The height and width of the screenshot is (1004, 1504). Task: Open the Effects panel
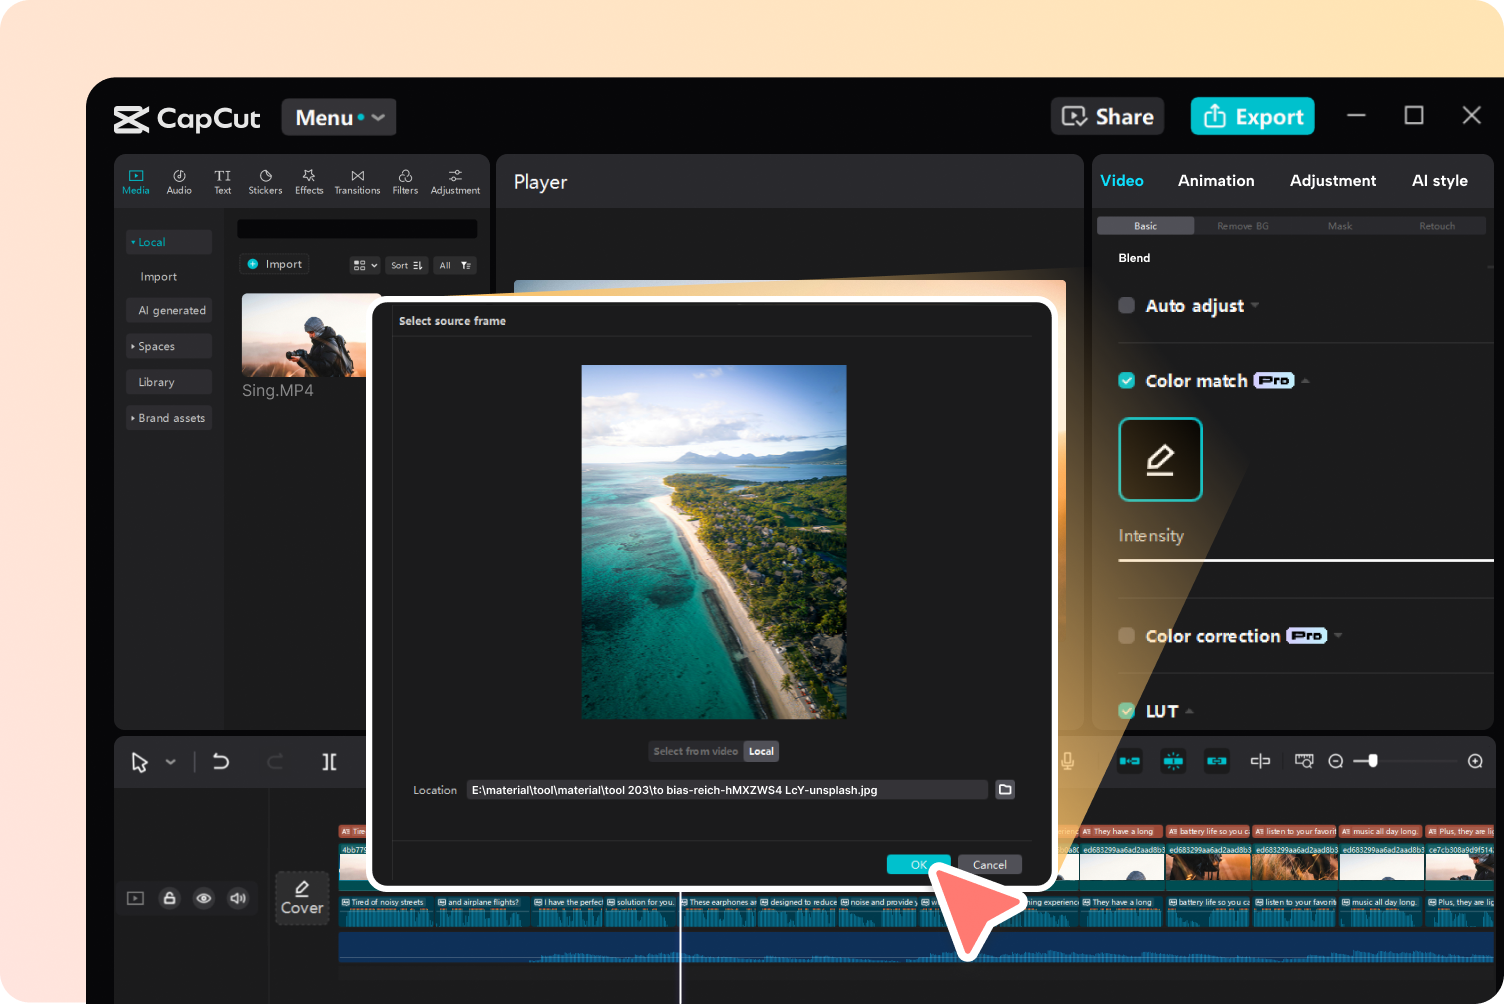[309, 181]
